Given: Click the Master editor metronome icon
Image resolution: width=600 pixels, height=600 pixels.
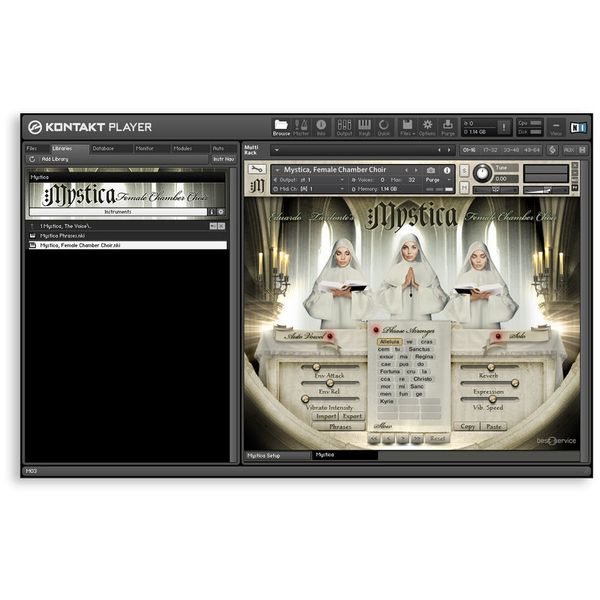Looking at the screenshot, I should [x=301, y=126].
